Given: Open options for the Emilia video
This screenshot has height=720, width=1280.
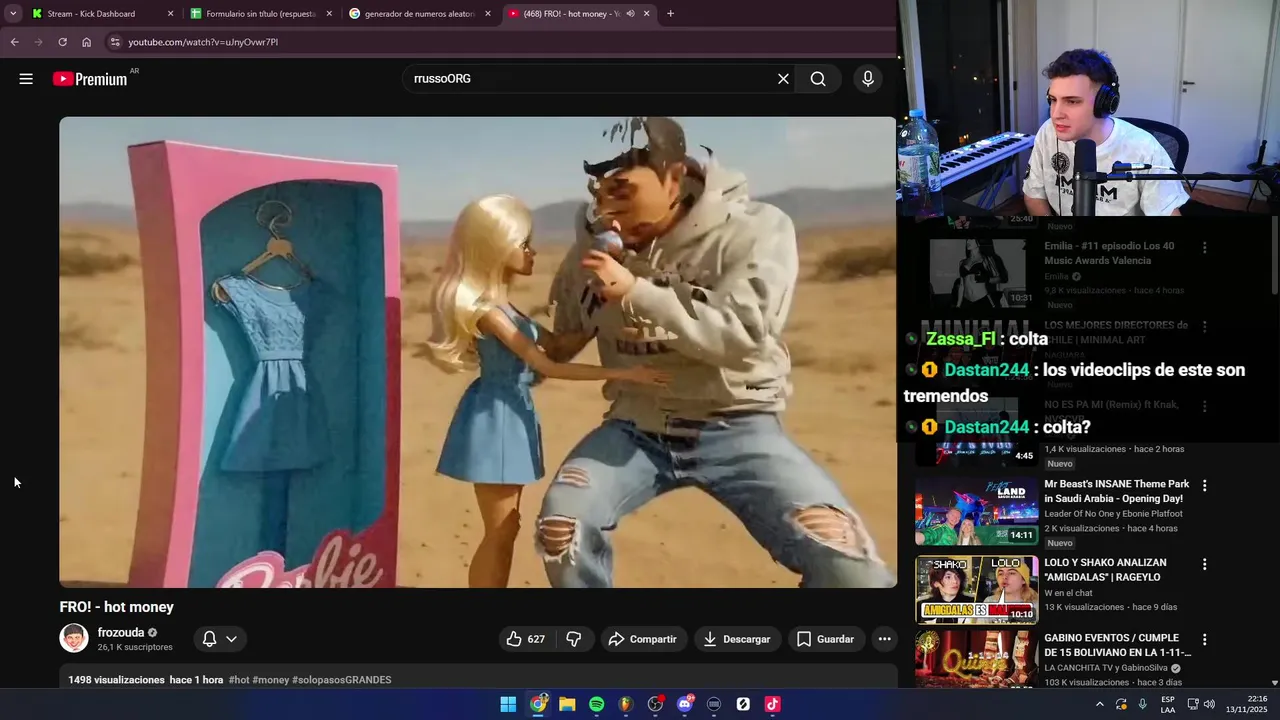Looking at the screenshot, I should (x=1204, y=247).
